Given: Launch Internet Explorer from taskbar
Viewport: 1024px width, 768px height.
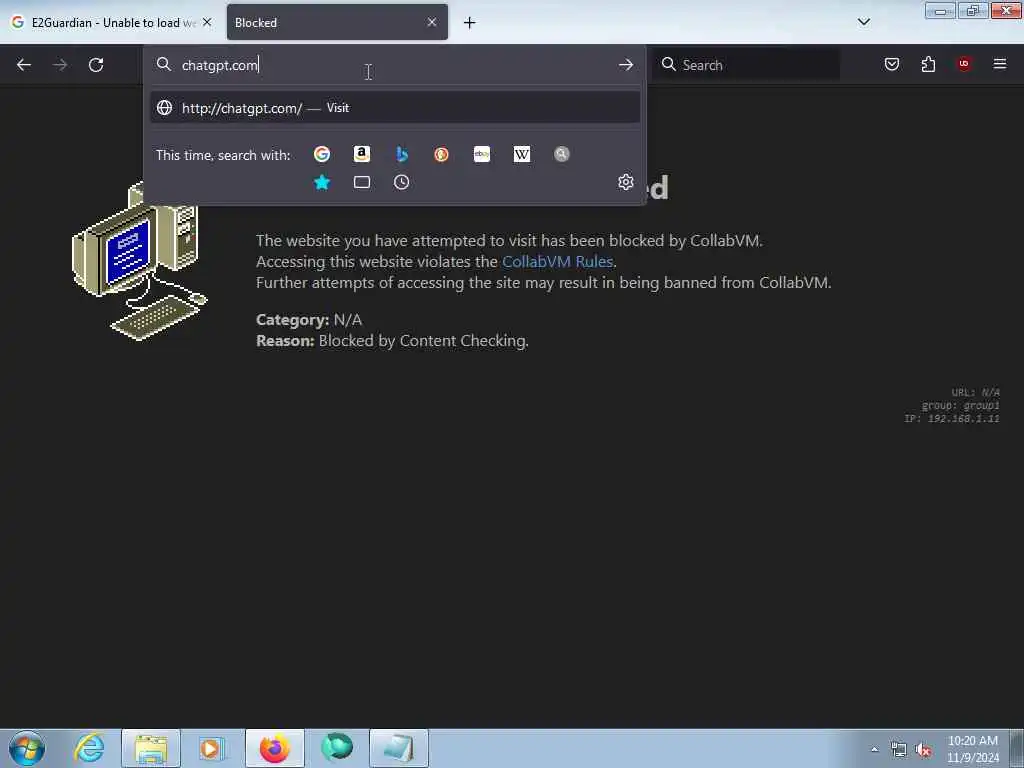Looking at the screenshot, I should 89,748.
